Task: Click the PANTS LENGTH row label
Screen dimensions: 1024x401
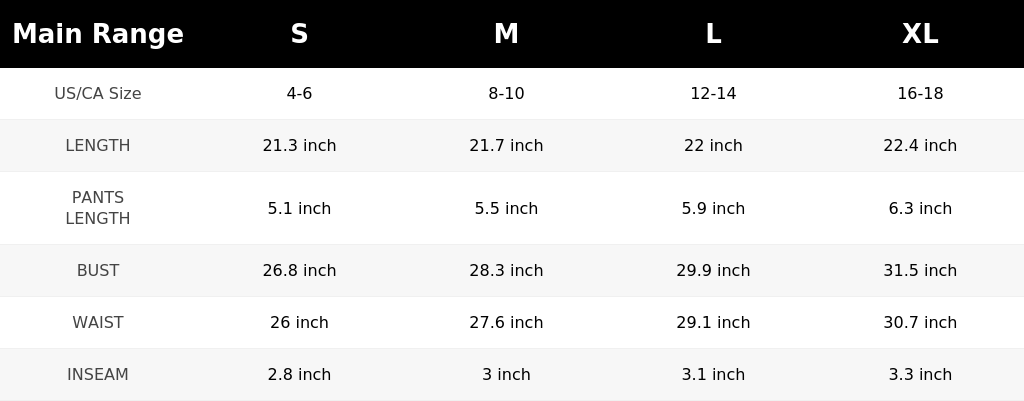Action: click(x=98, y=208)
